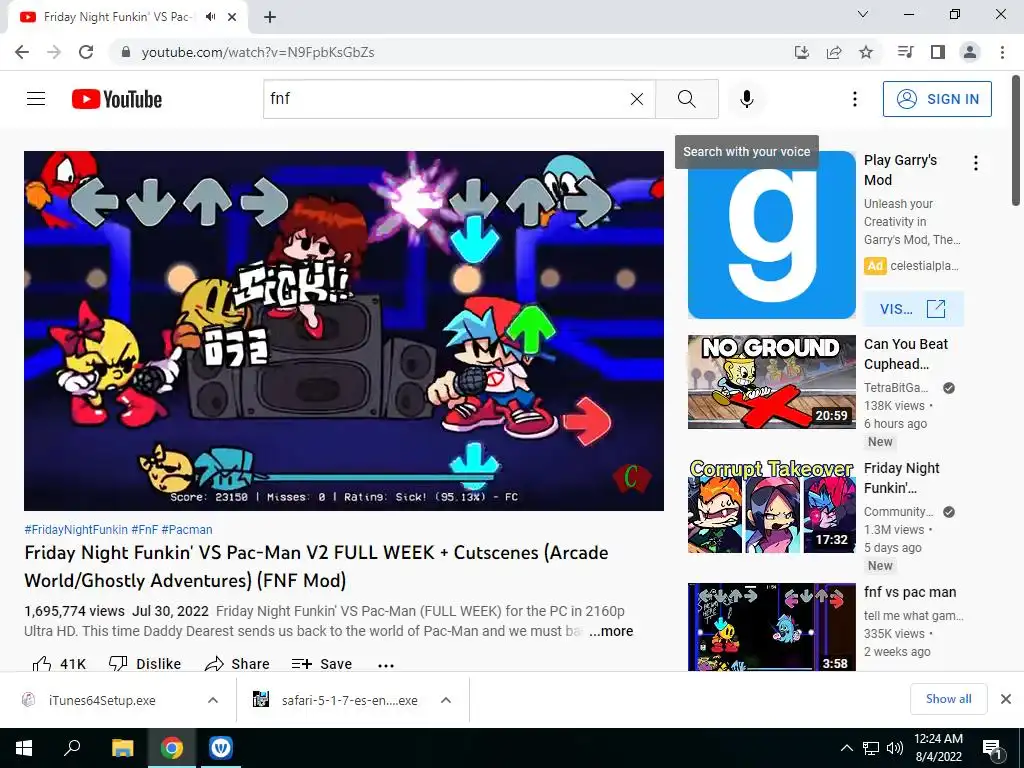This screenshot has height=768, width=1024.
Task: Click the SIGN IN button
Action: pyautogui.click(x=937, y=99)
